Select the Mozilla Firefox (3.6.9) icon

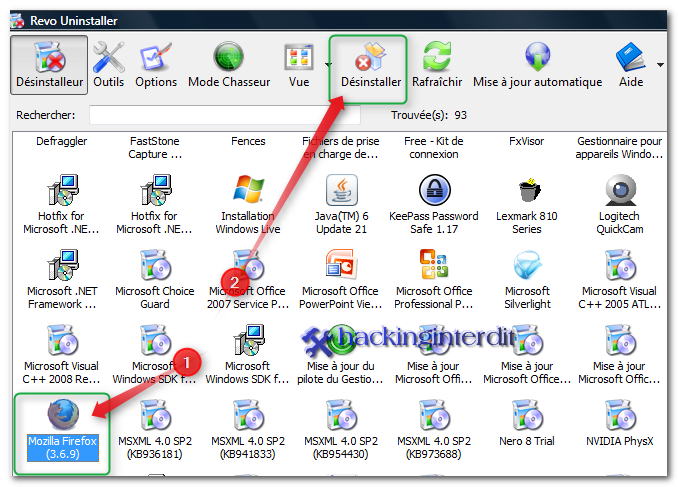click(63, 414)
